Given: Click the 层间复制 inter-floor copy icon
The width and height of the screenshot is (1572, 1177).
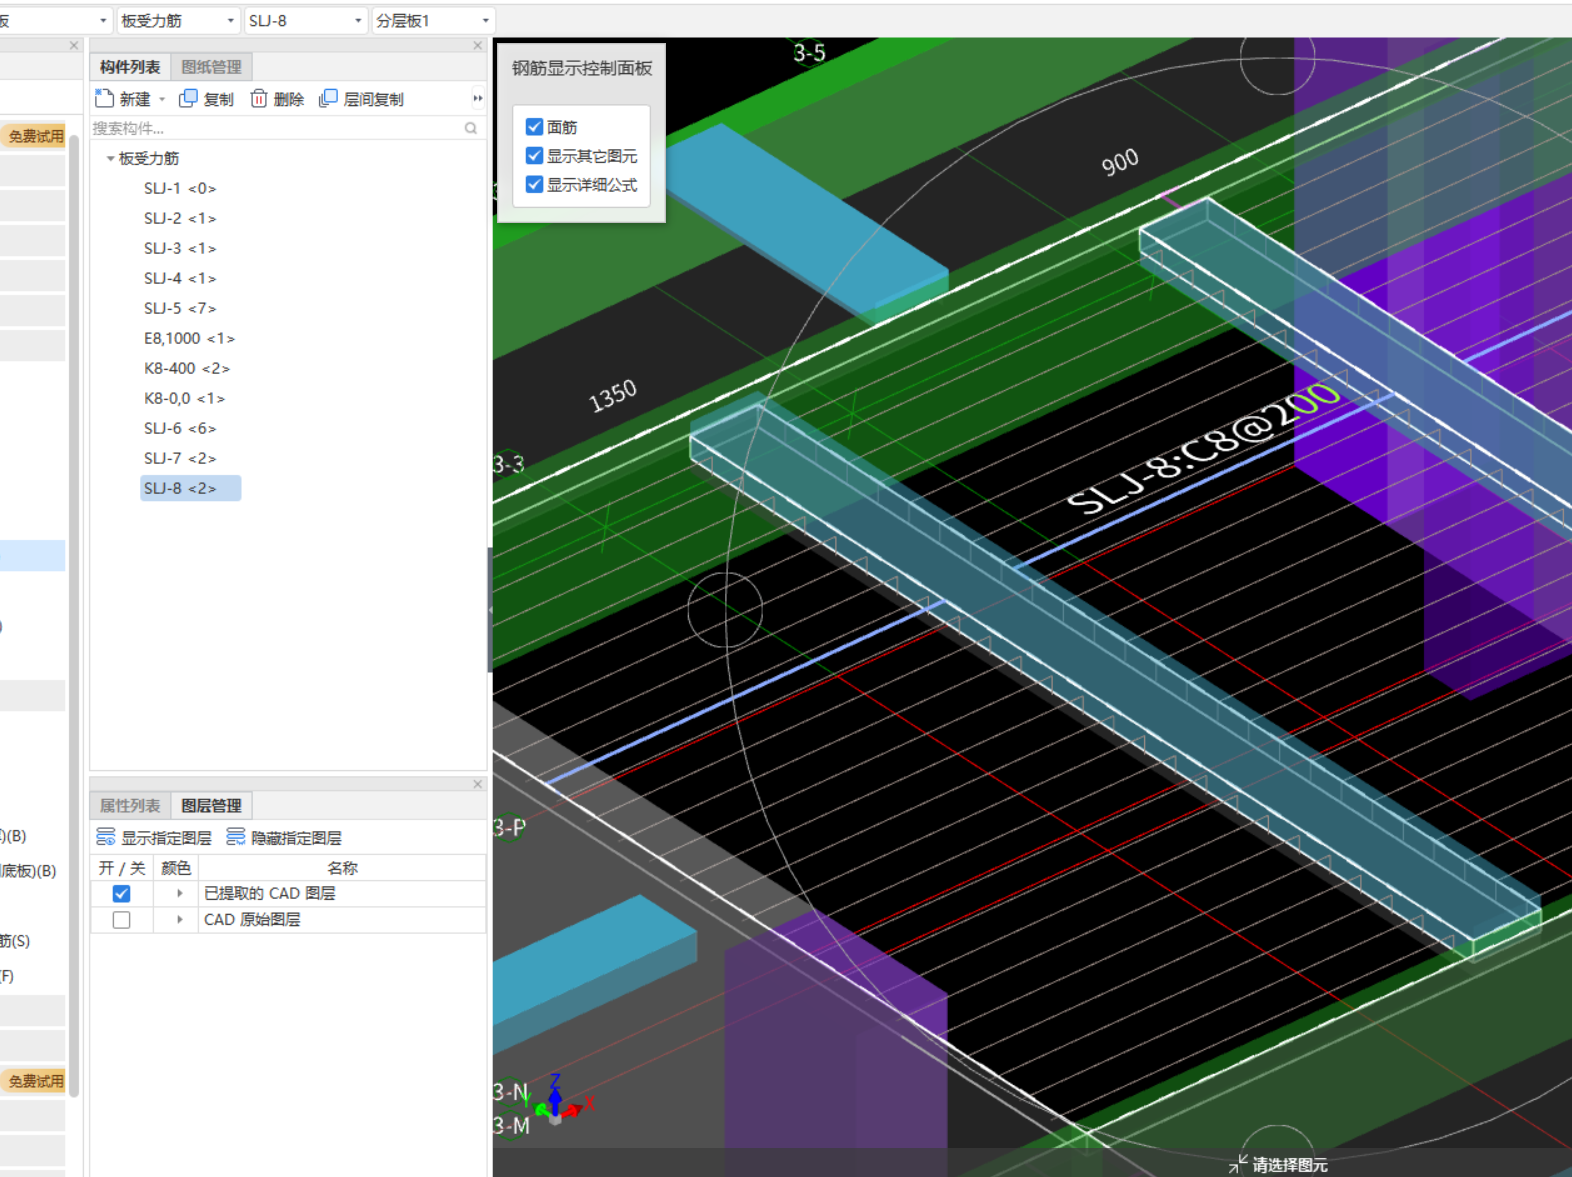Looking at the screenshot, I should coord(328,98).
